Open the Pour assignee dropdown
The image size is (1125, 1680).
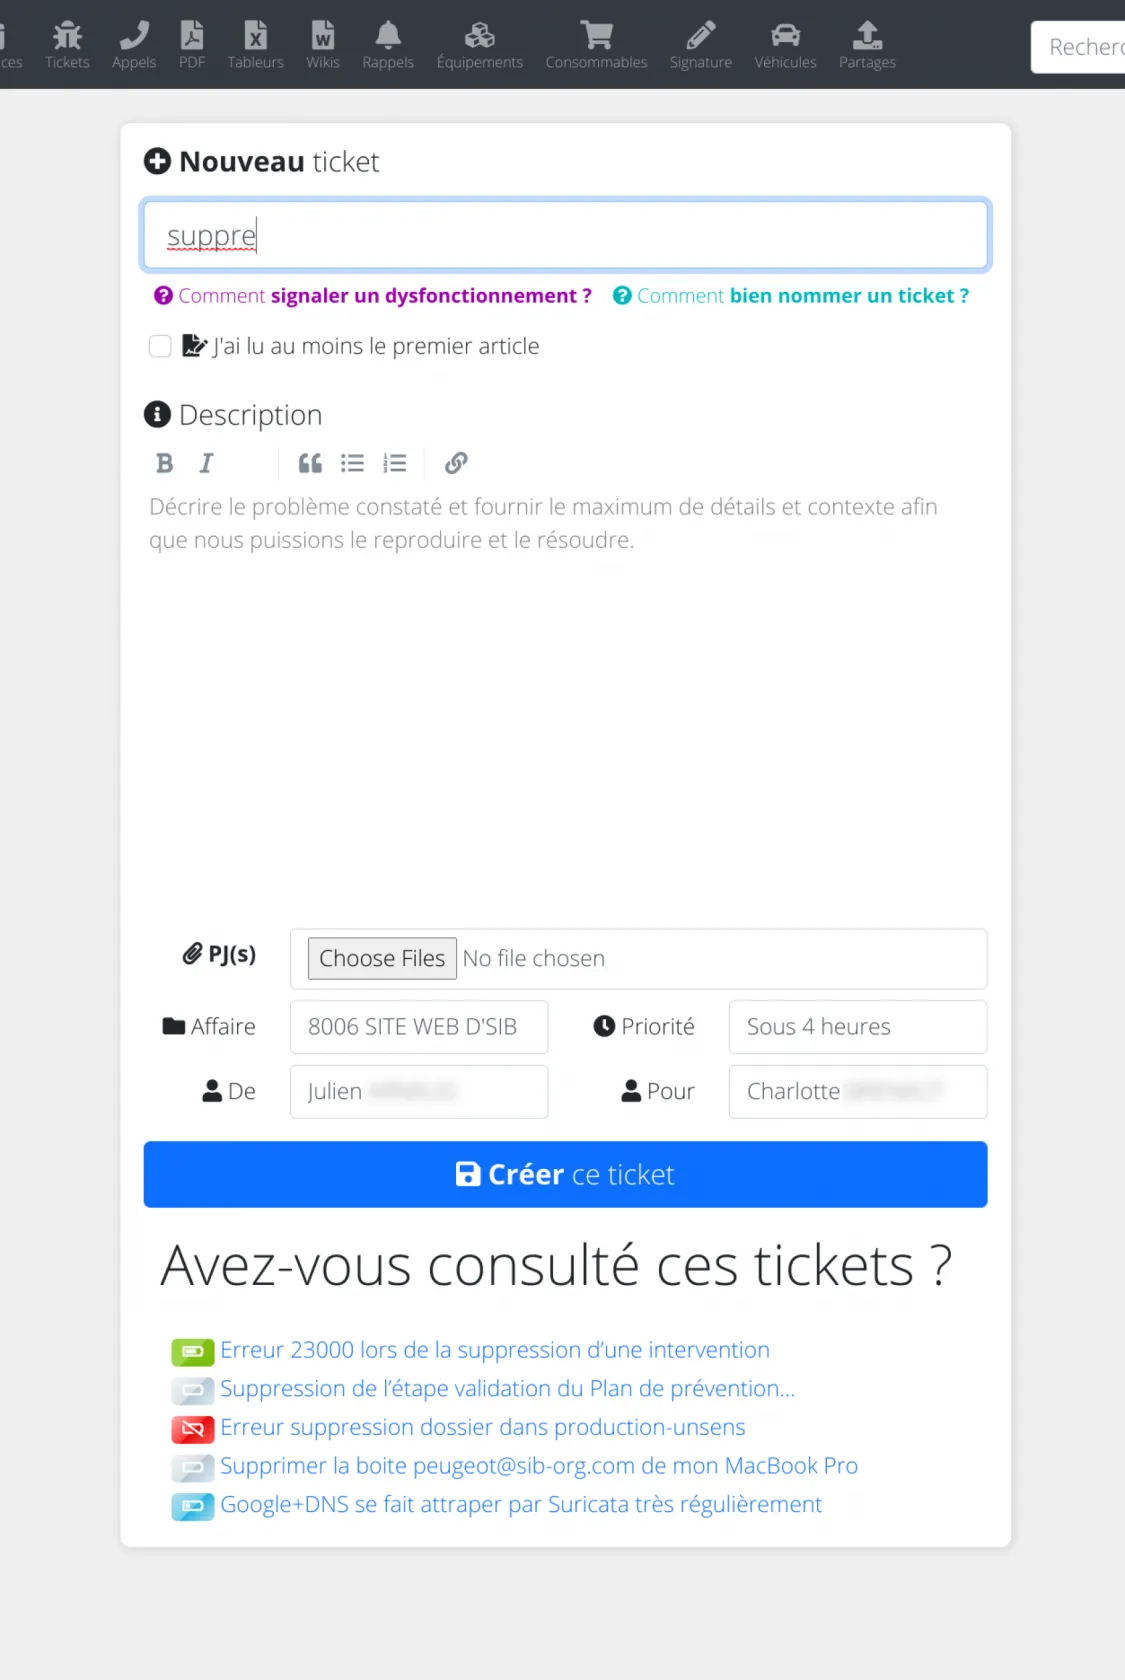(857, 1091)
